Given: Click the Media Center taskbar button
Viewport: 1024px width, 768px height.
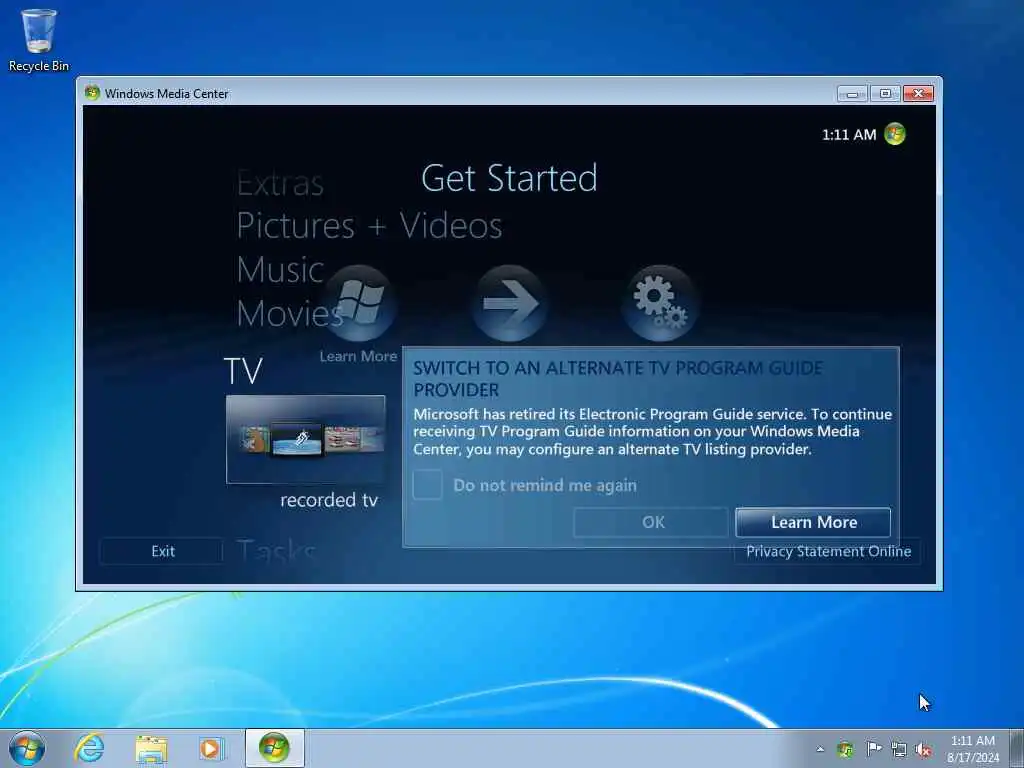Looking at the screenshot, I should pyautogui.click(x=274, y=748).
